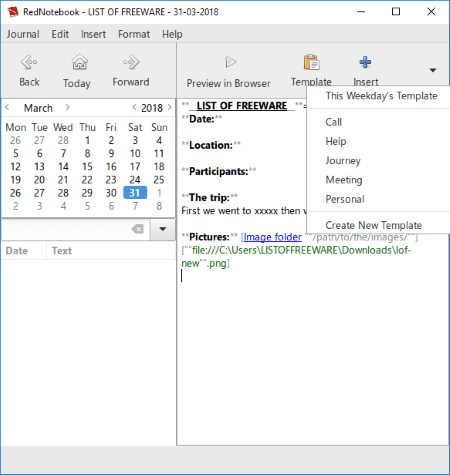
Task: Select March 30 in the calendar
Action: click(111, 193)
